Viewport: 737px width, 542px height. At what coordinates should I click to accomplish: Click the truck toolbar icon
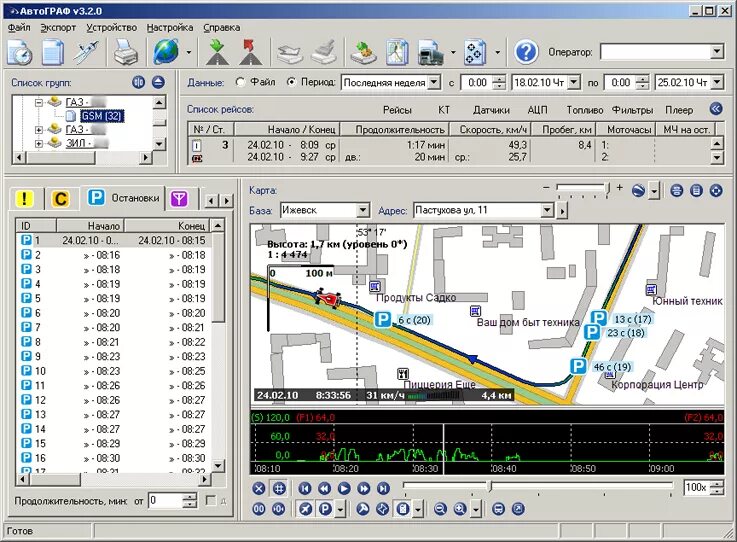pos(431,52)
